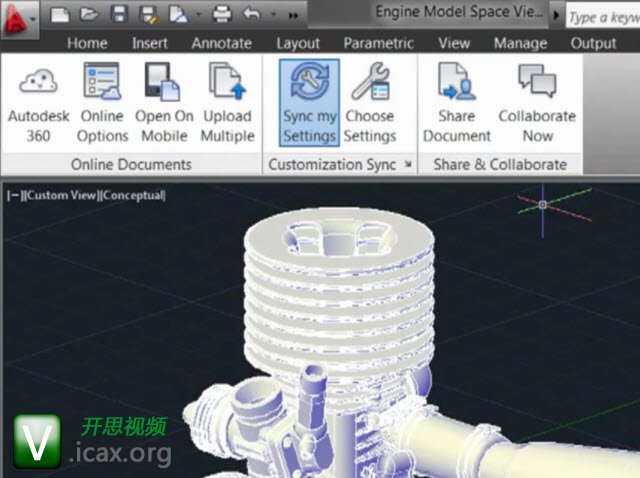Click the Plot printer icon

222,15
